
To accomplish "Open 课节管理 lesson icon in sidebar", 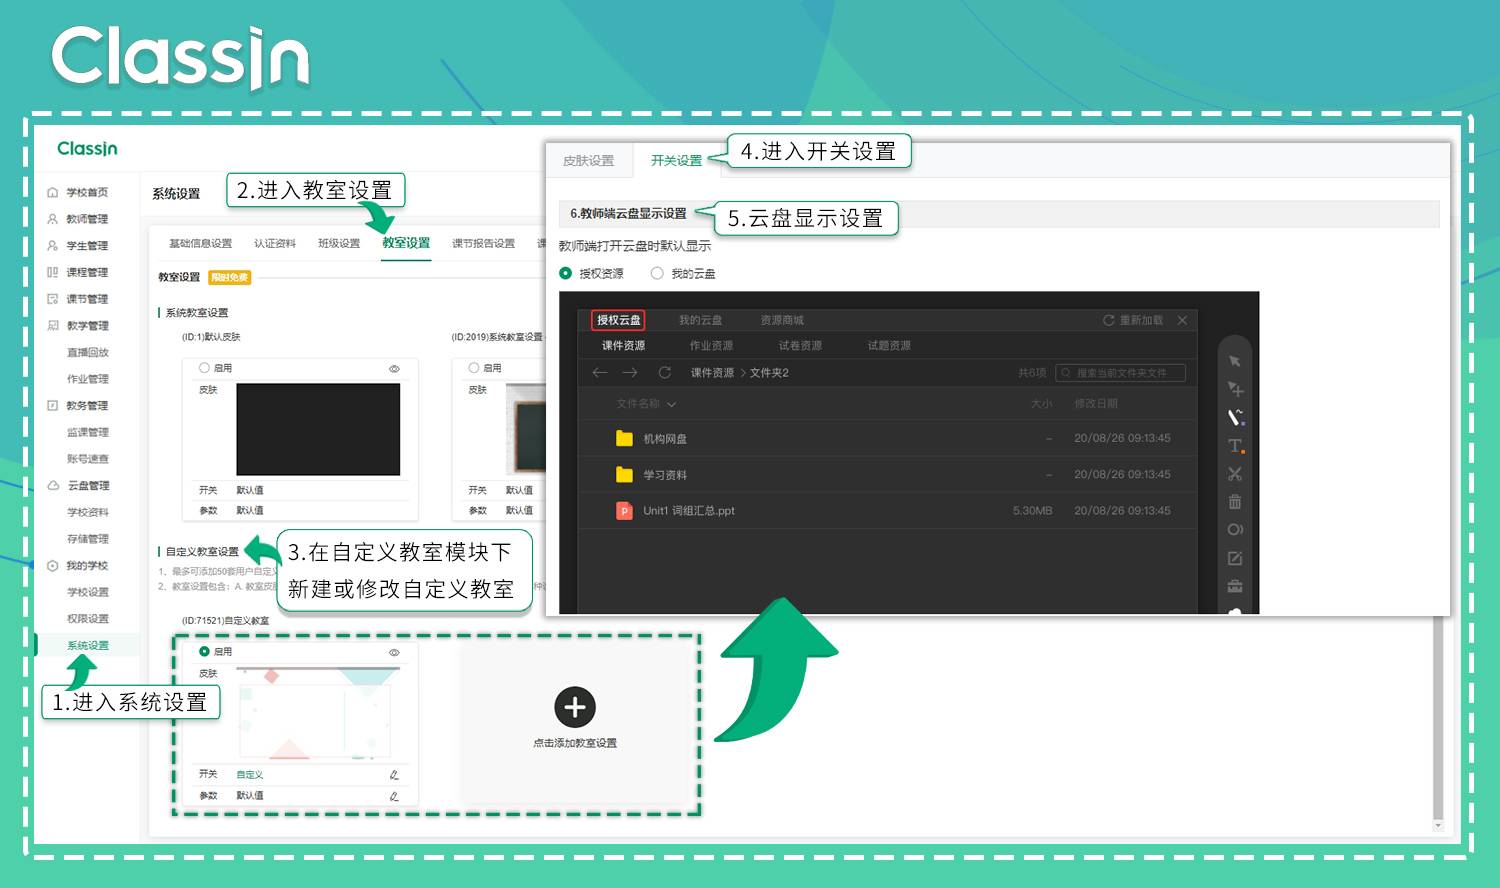I will click(53, 299).
